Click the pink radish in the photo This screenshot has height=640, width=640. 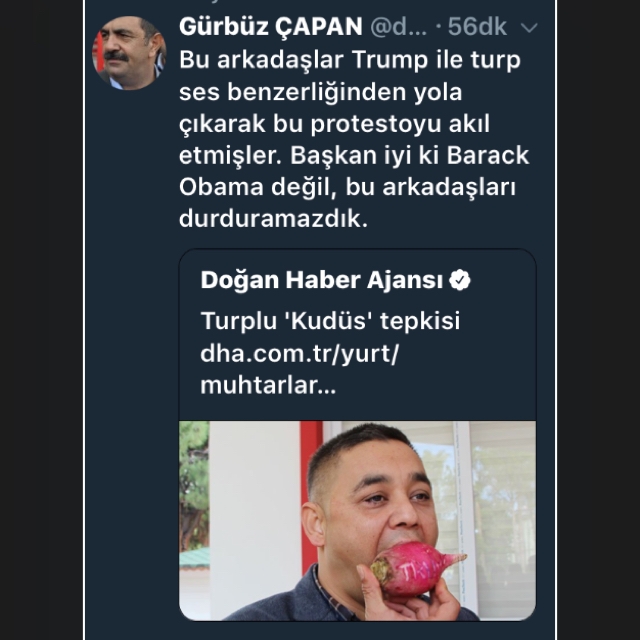[x=416, y=569]
